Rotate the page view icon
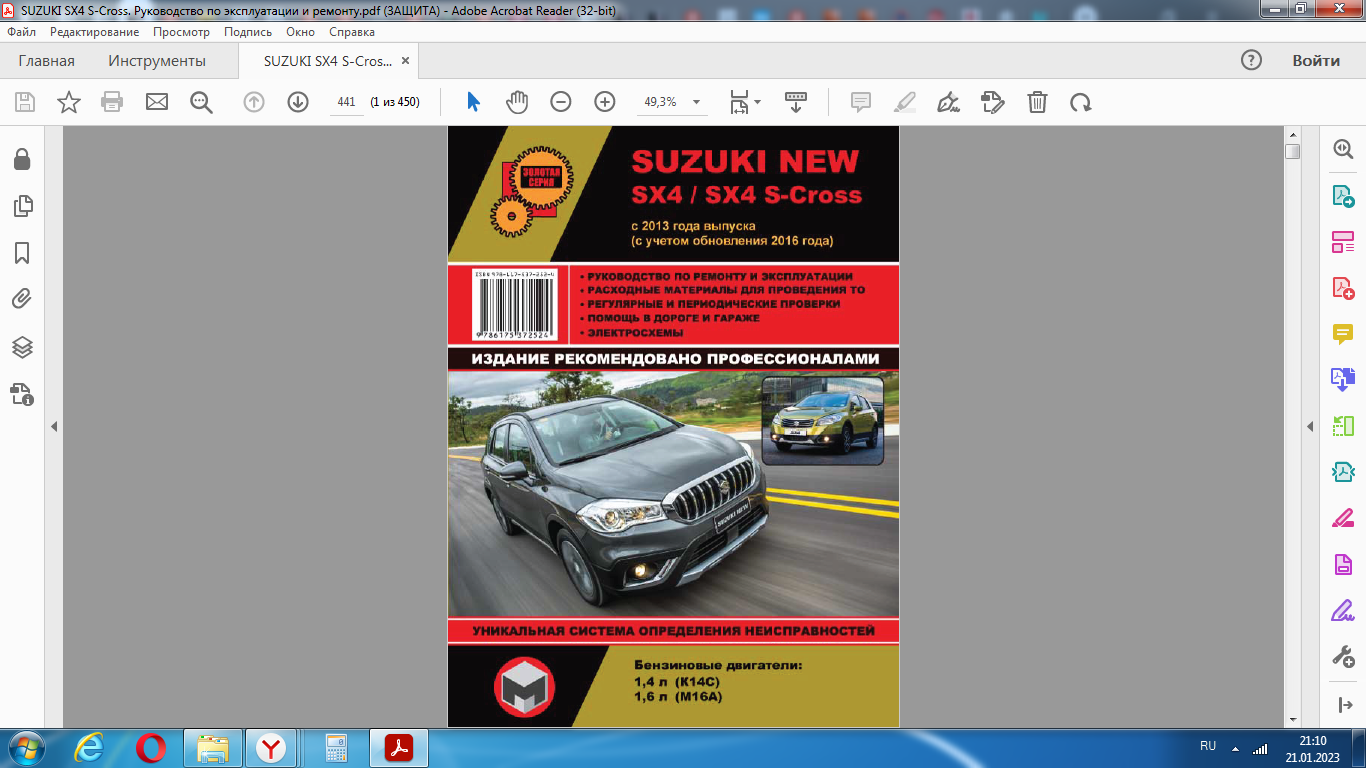This screenshot has width=1366, height=768. [1080, 102]
